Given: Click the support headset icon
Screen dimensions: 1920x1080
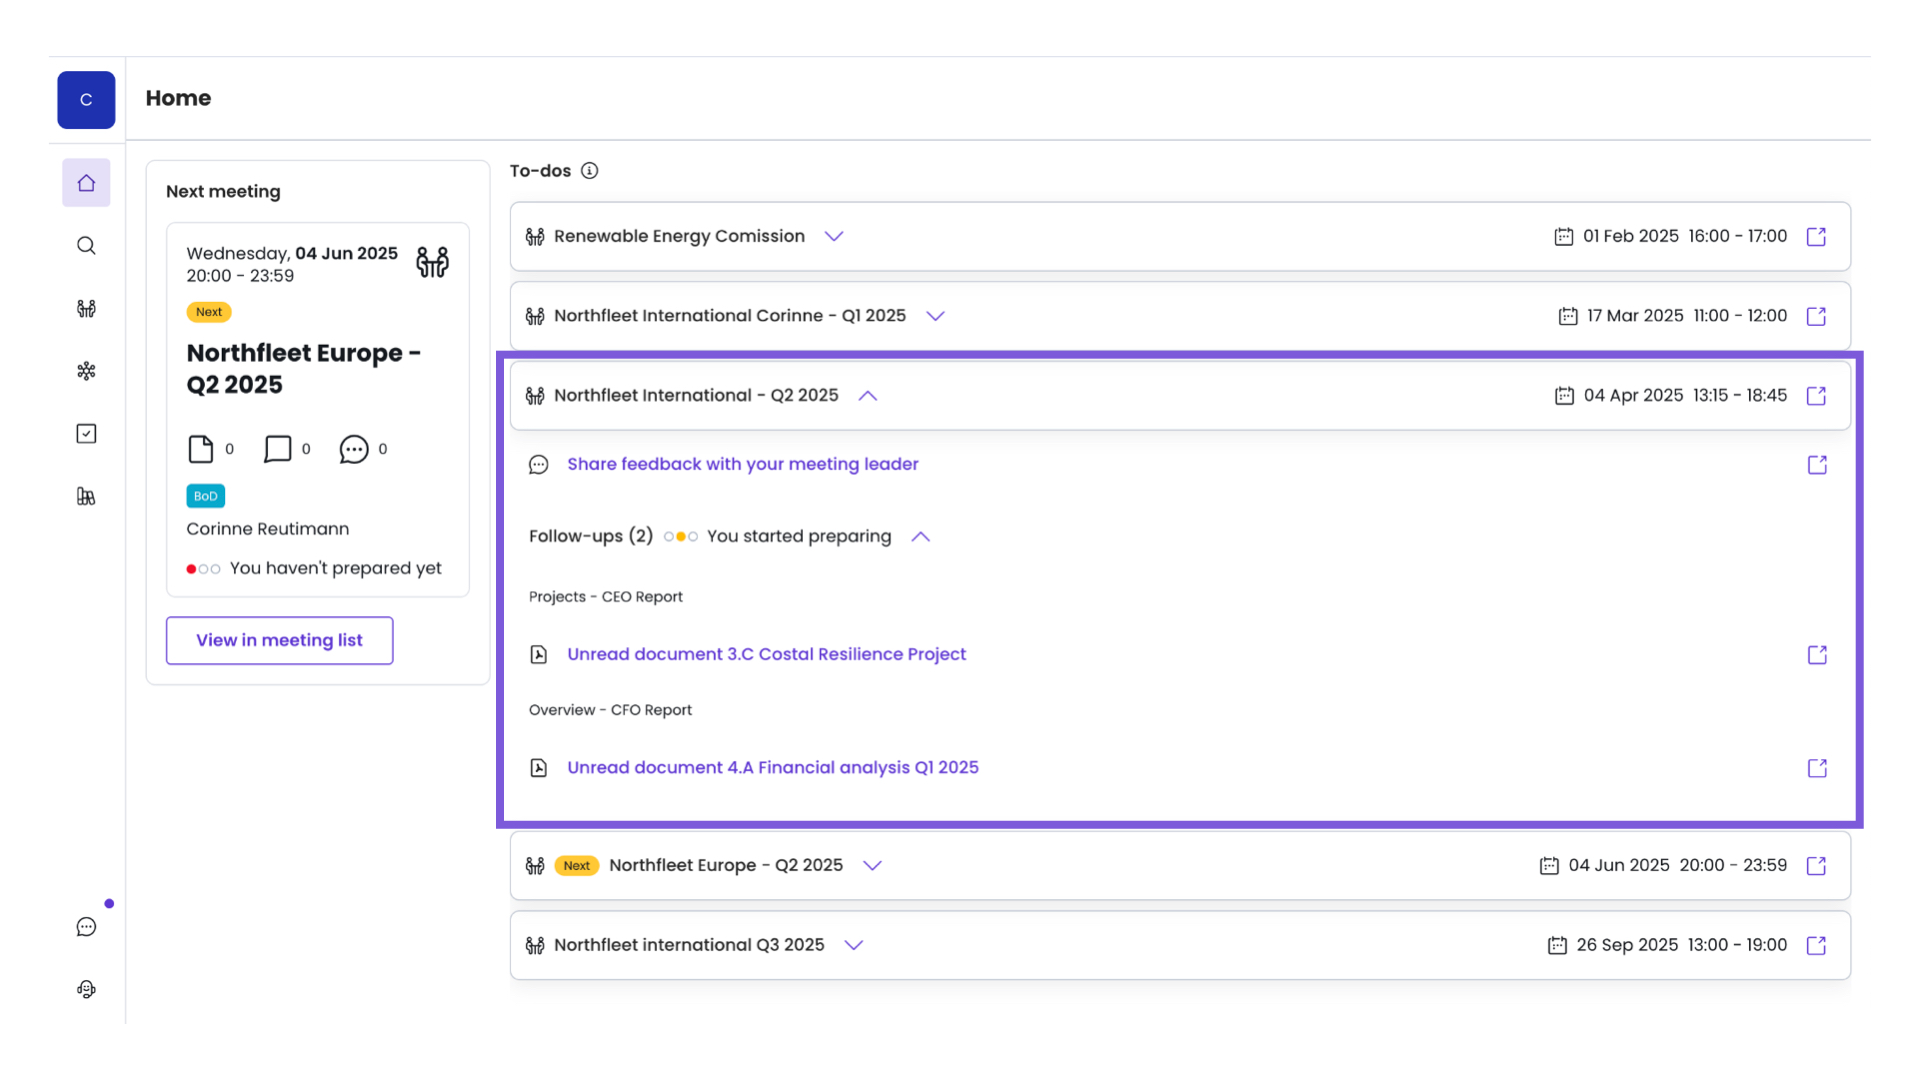Looking at the screenshot, I should pos(86,989).
